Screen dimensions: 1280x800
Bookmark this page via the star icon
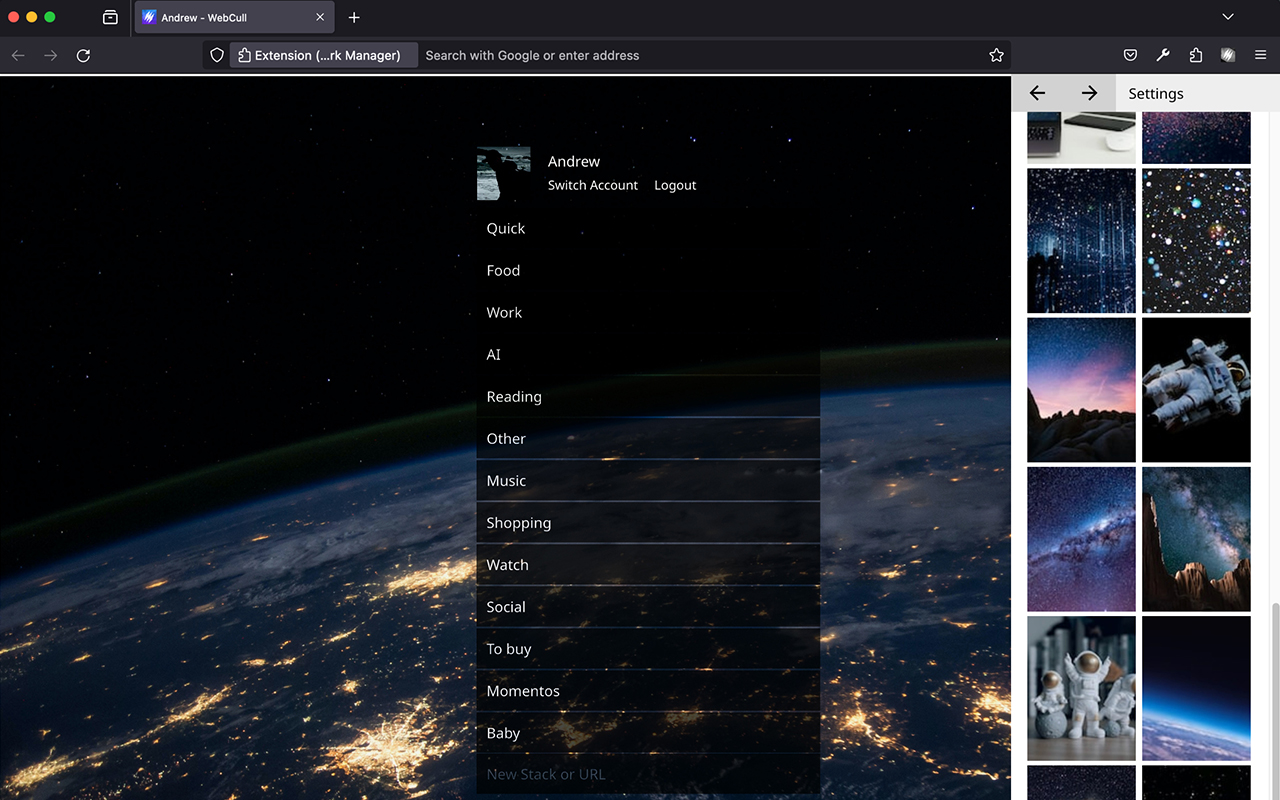(996, 55)
